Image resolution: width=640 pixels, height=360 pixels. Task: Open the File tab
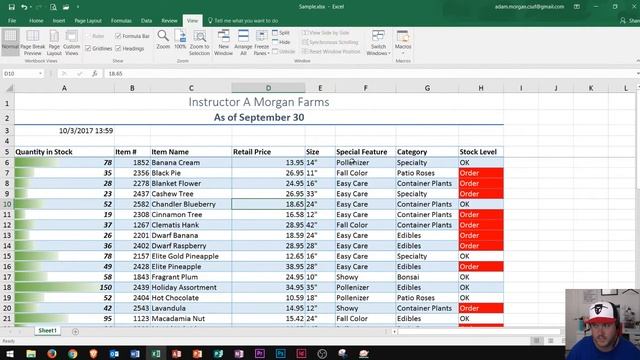12,20
